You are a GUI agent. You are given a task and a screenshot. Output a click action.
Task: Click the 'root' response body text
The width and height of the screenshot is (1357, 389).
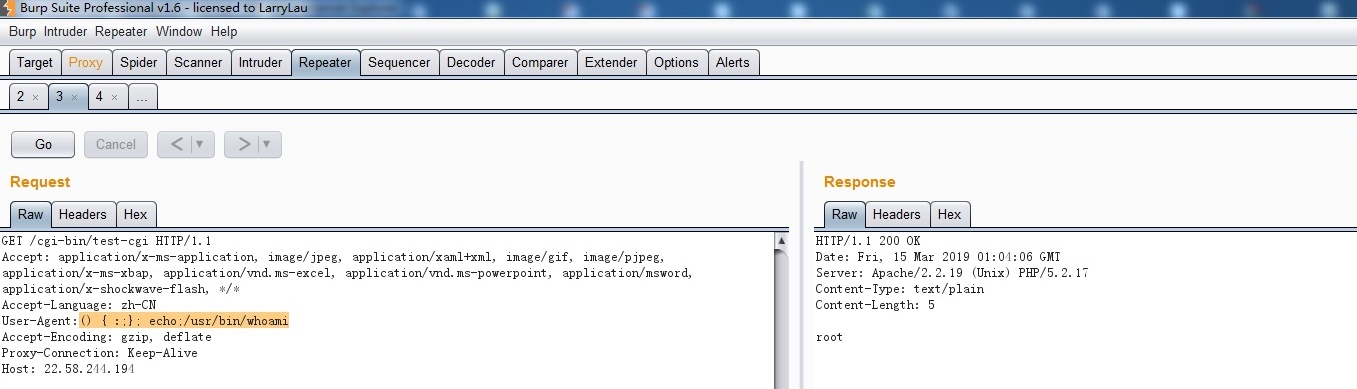(829, 337)
